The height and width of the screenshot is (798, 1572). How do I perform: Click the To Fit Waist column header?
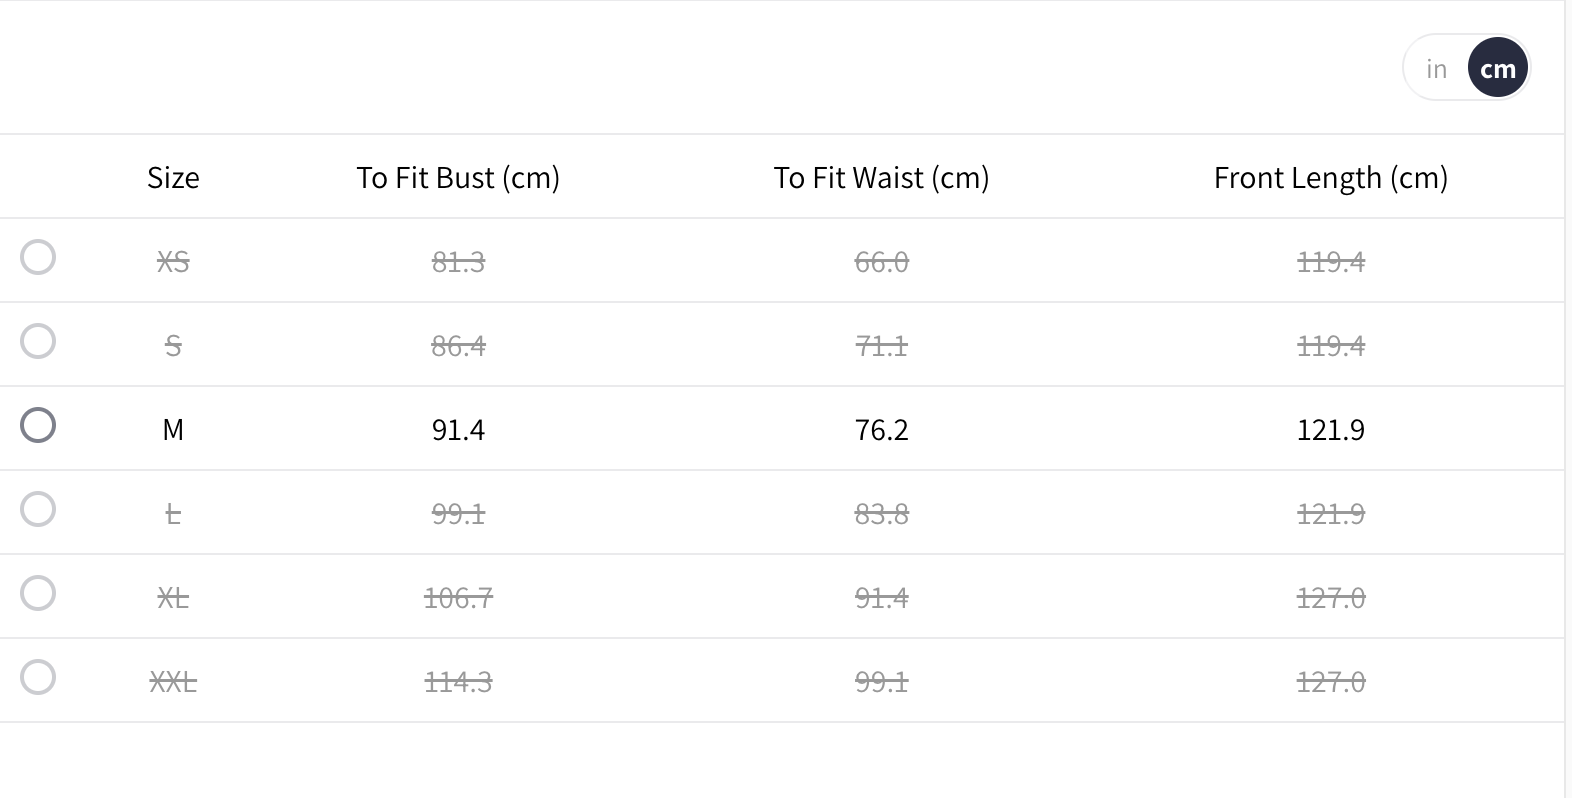coord(881,178)
